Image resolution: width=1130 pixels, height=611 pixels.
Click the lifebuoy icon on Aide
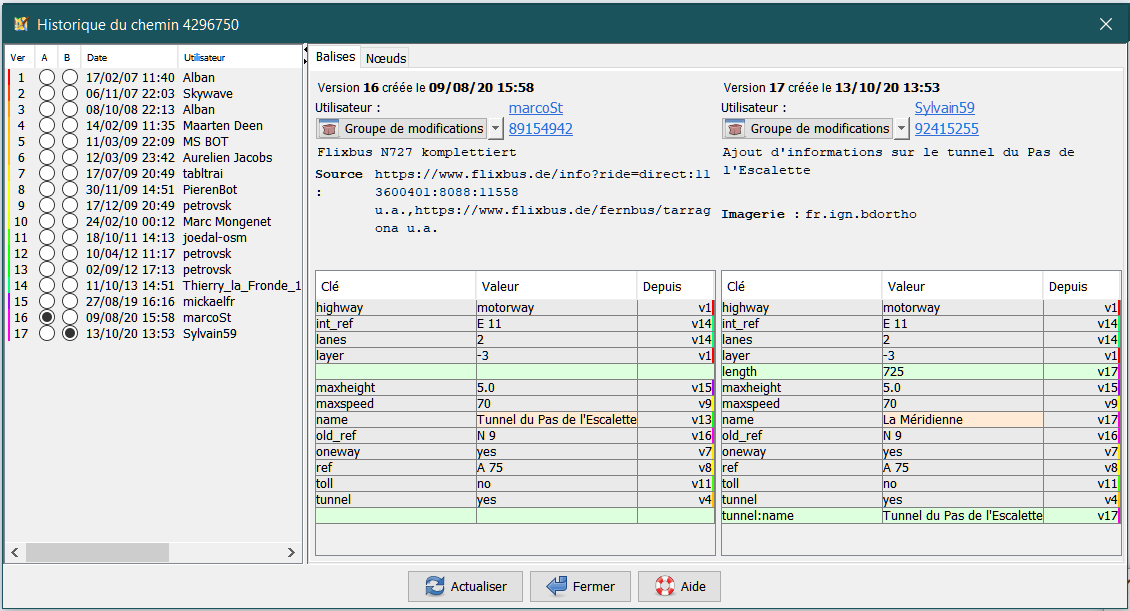point(664,586)
